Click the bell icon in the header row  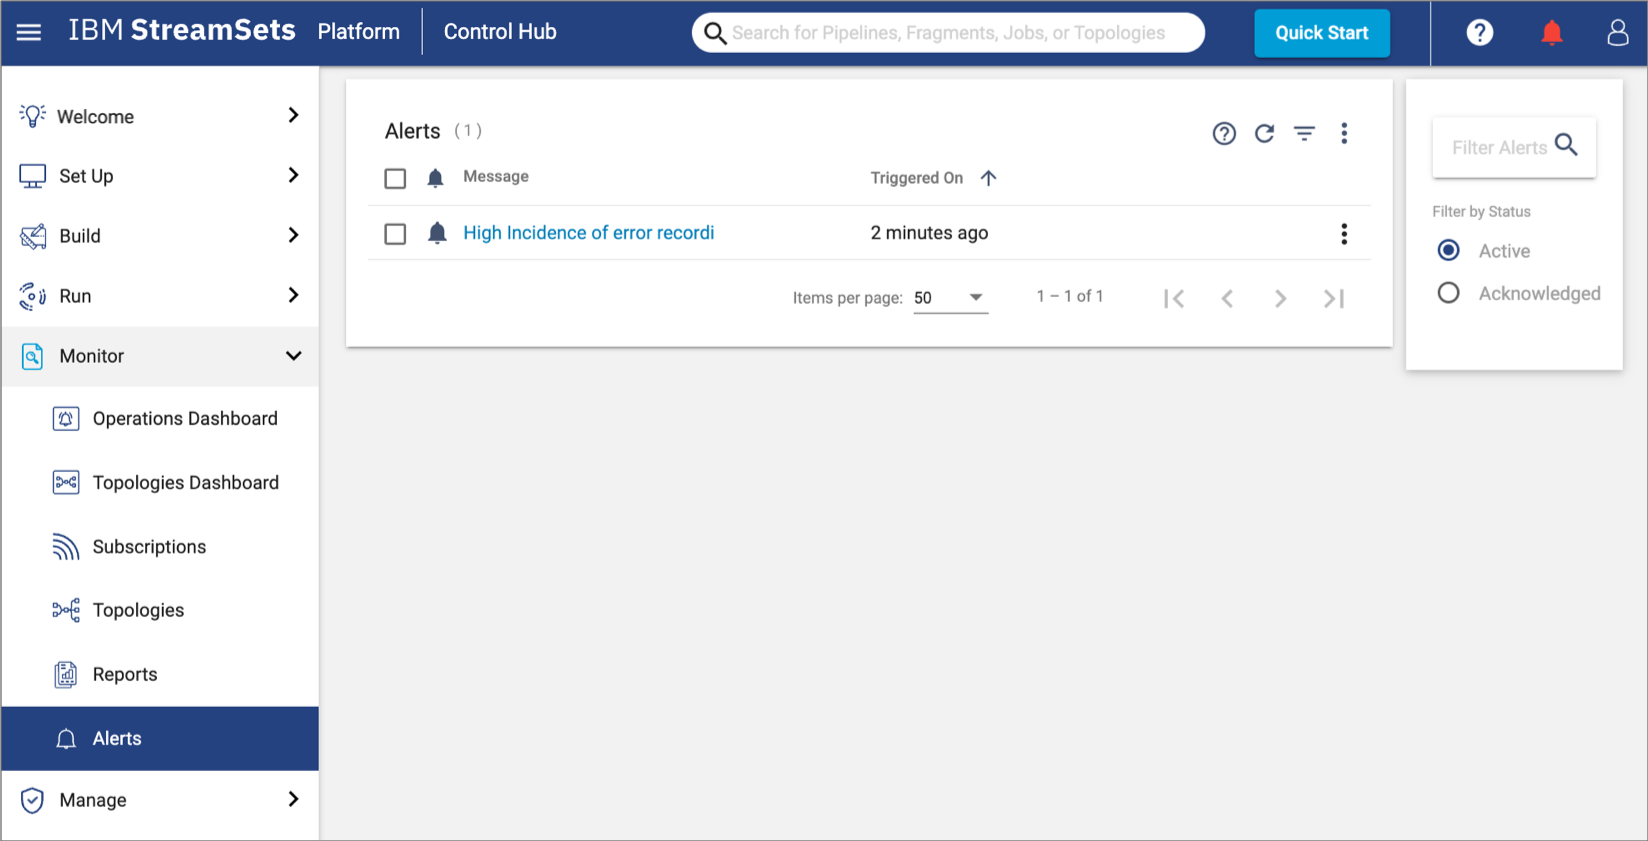pos(435,178)
